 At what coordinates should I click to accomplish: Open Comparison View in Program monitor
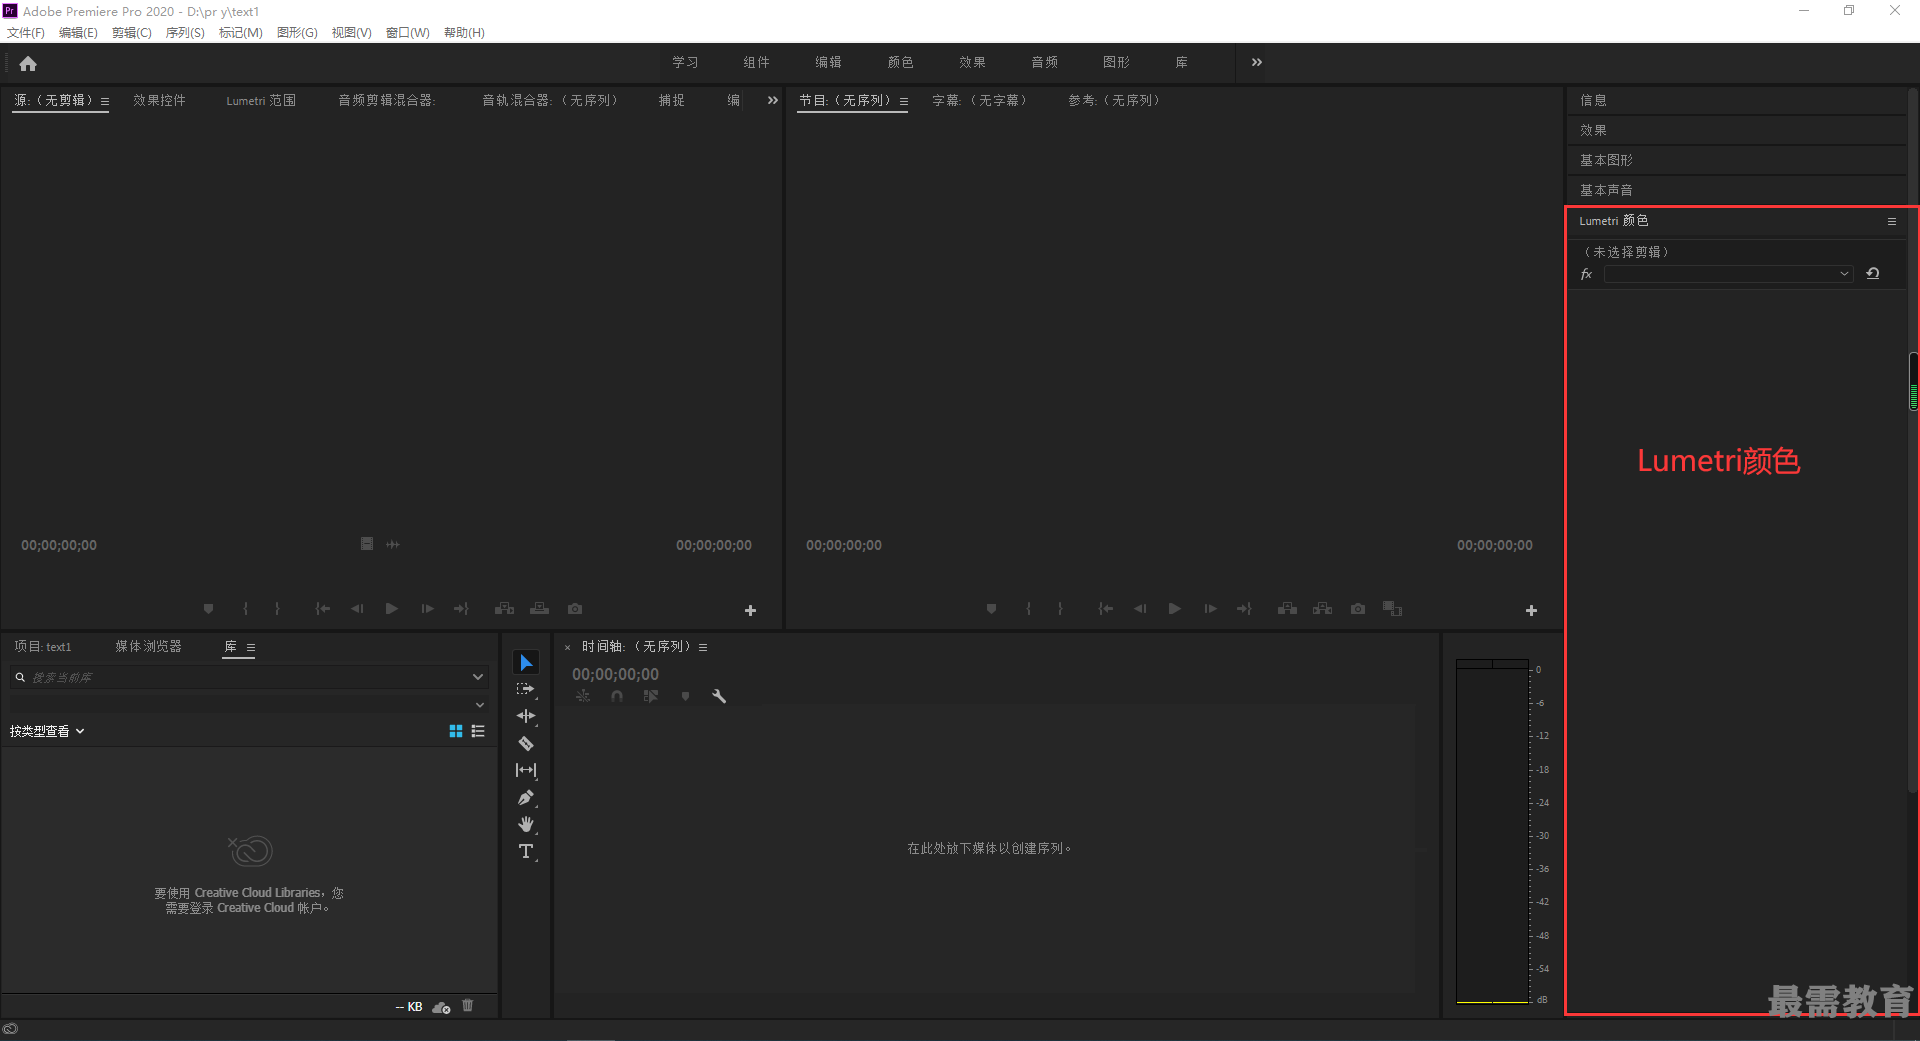coord(1392,608)
